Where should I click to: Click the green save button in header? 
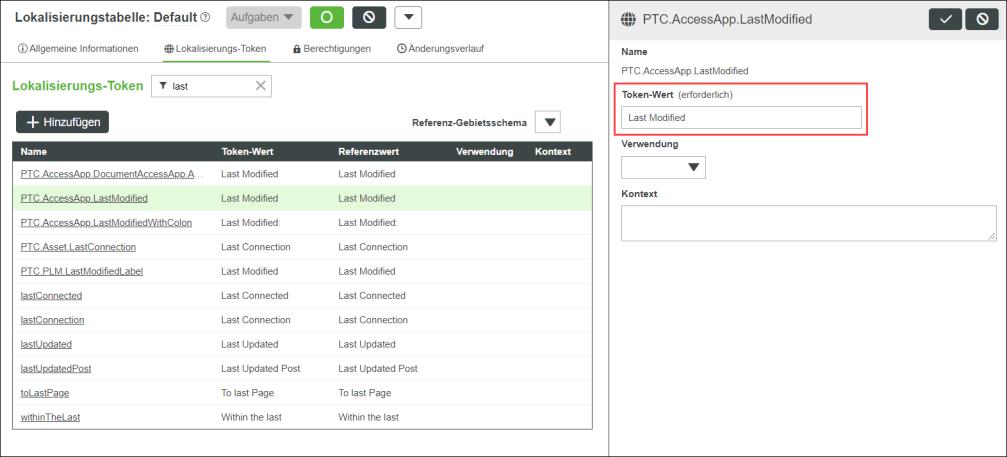click(x=326, y=17)
